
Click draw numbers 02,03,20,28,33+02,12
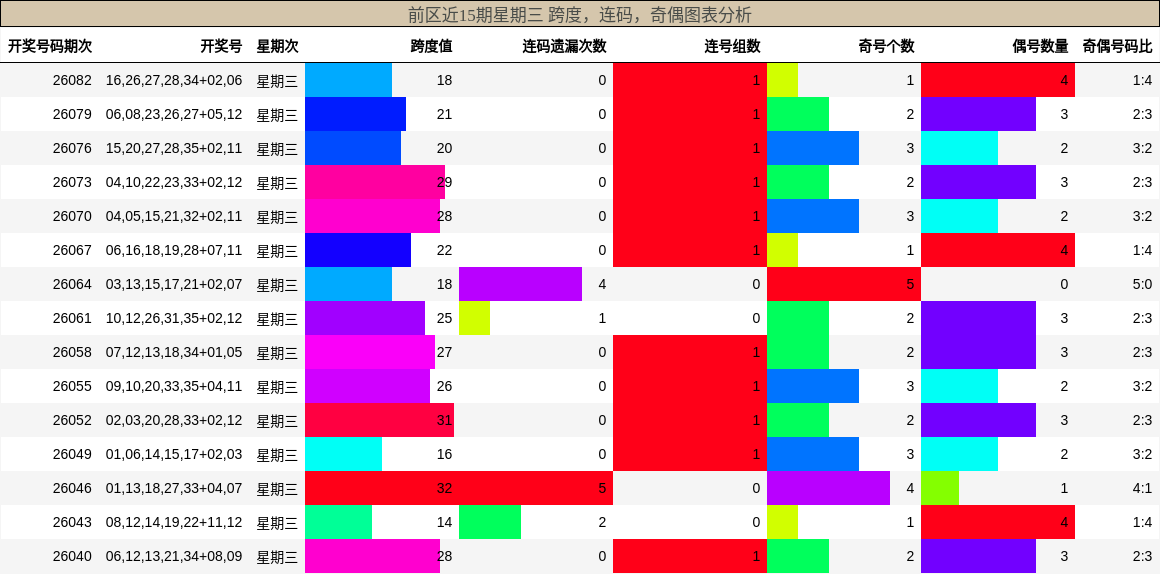(x=174, y=420)
